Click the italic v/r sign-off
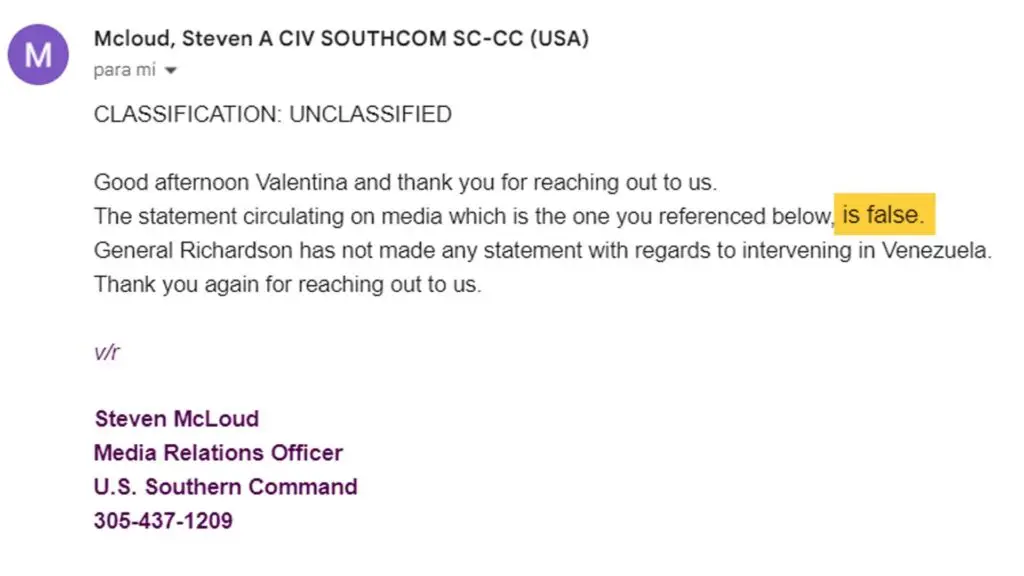 click(x=107, y=353)
